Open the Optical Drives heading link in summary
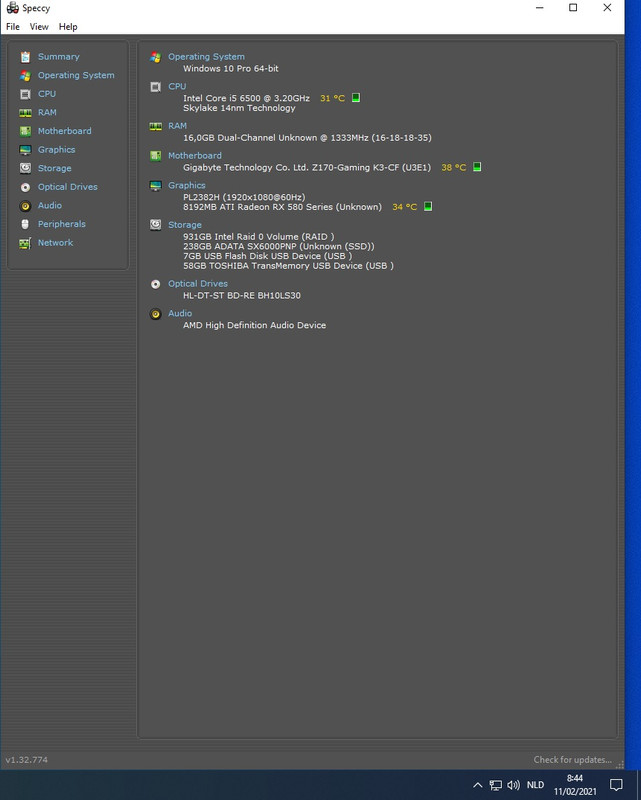 [x=198, y=283]
